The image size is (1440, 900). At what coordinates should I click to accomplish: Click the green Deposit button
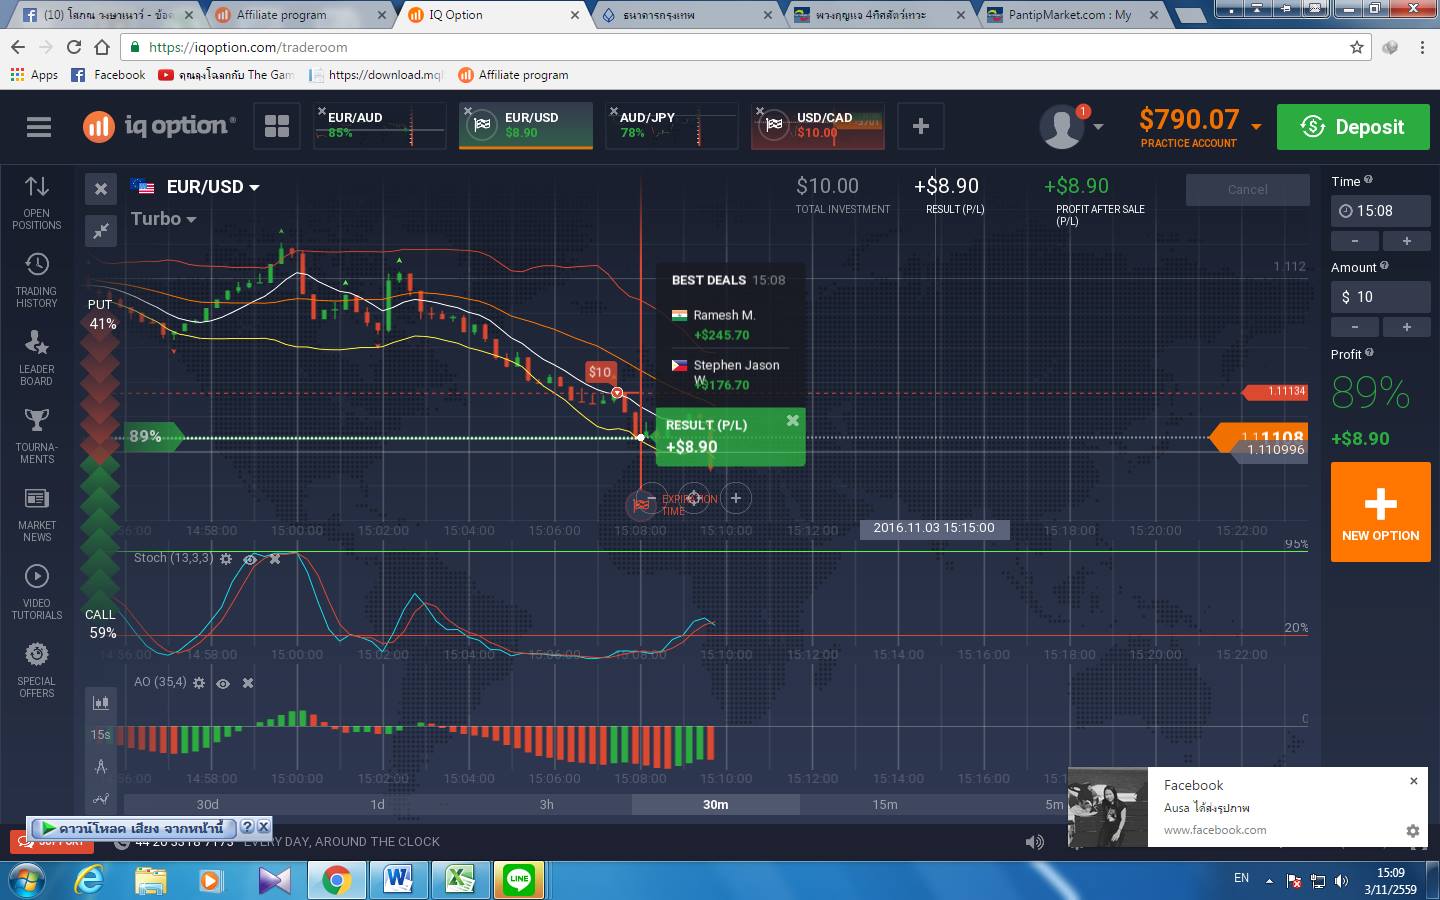tap(1353, 127)
